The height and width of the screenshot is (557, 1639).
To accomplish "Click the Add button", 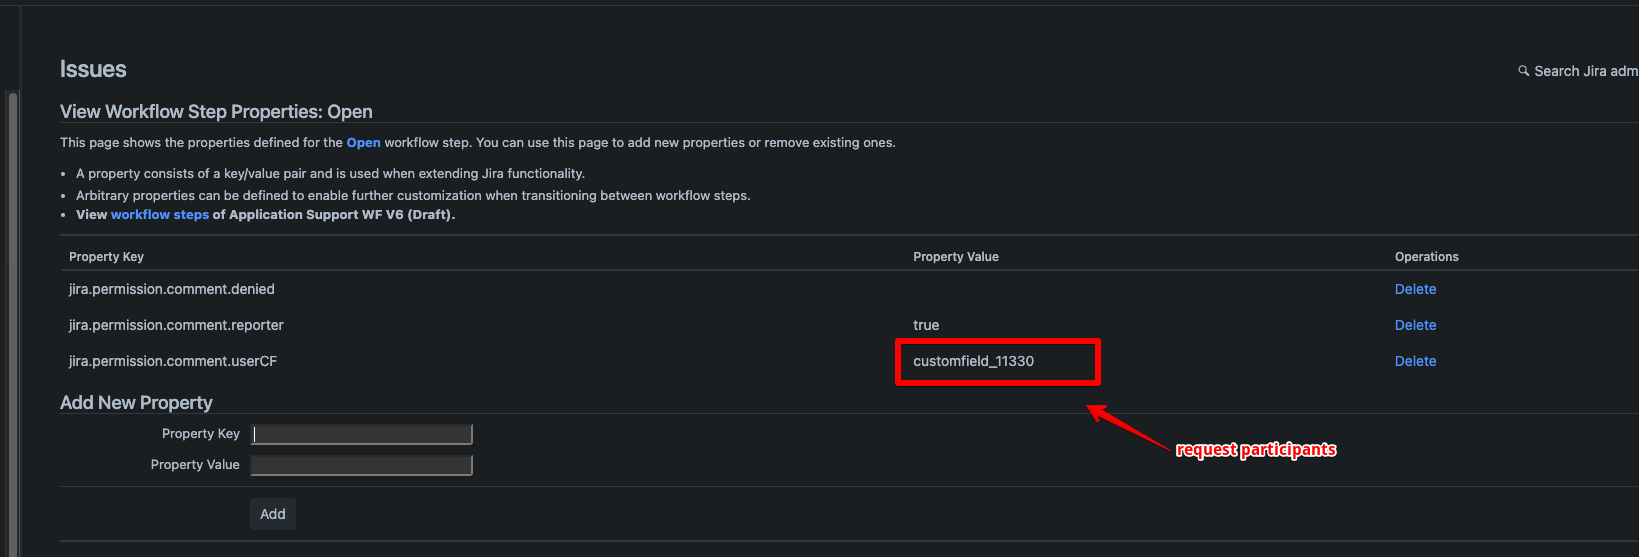I will pyautogui.click(x=273, y=514).
